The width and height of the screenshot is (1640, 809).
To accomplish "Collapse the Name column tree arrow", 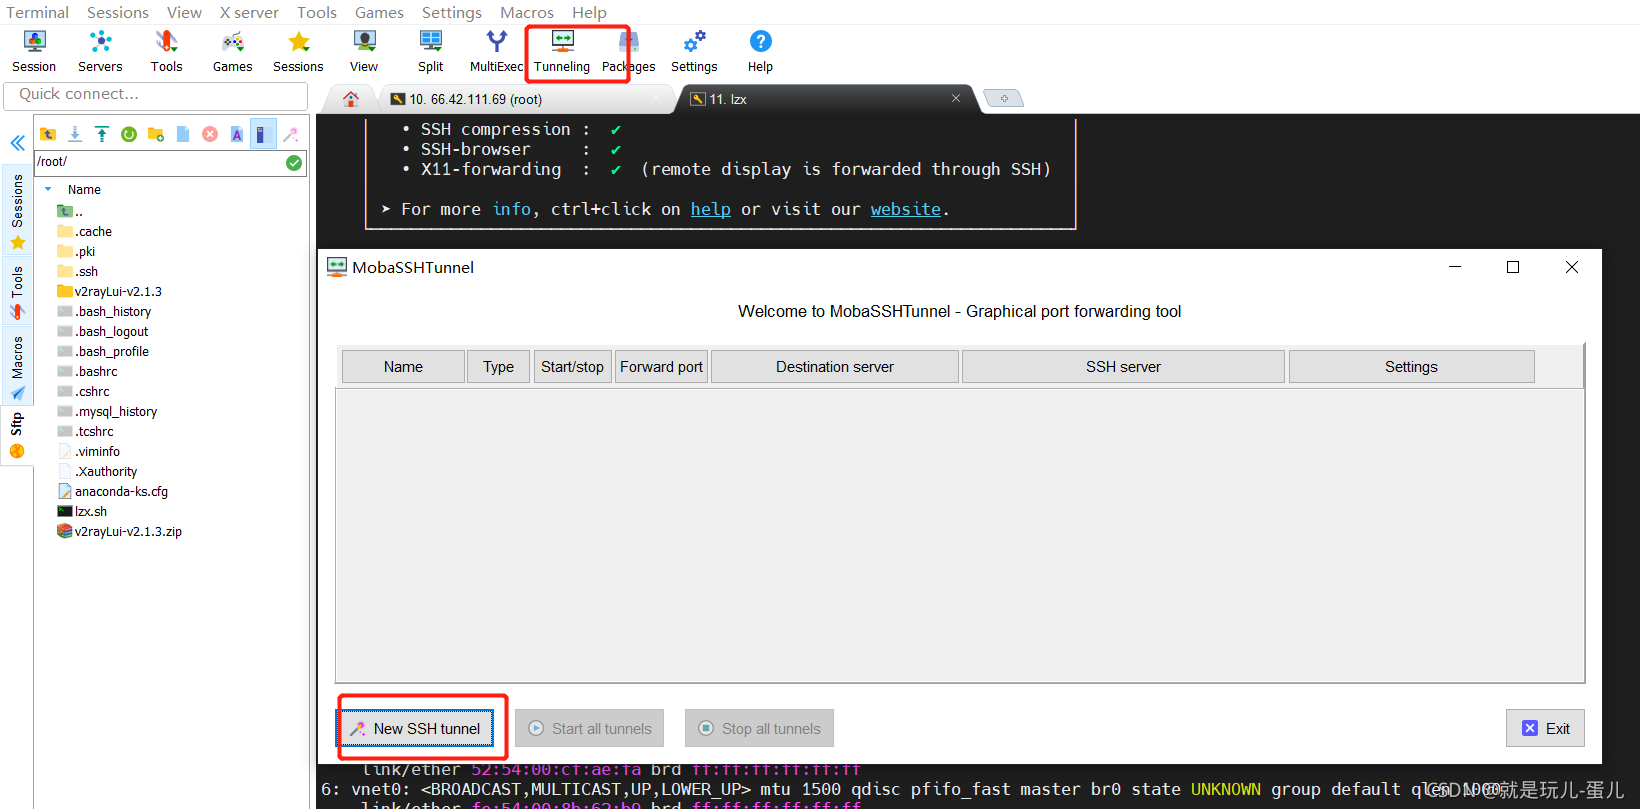I will point(48,189).
